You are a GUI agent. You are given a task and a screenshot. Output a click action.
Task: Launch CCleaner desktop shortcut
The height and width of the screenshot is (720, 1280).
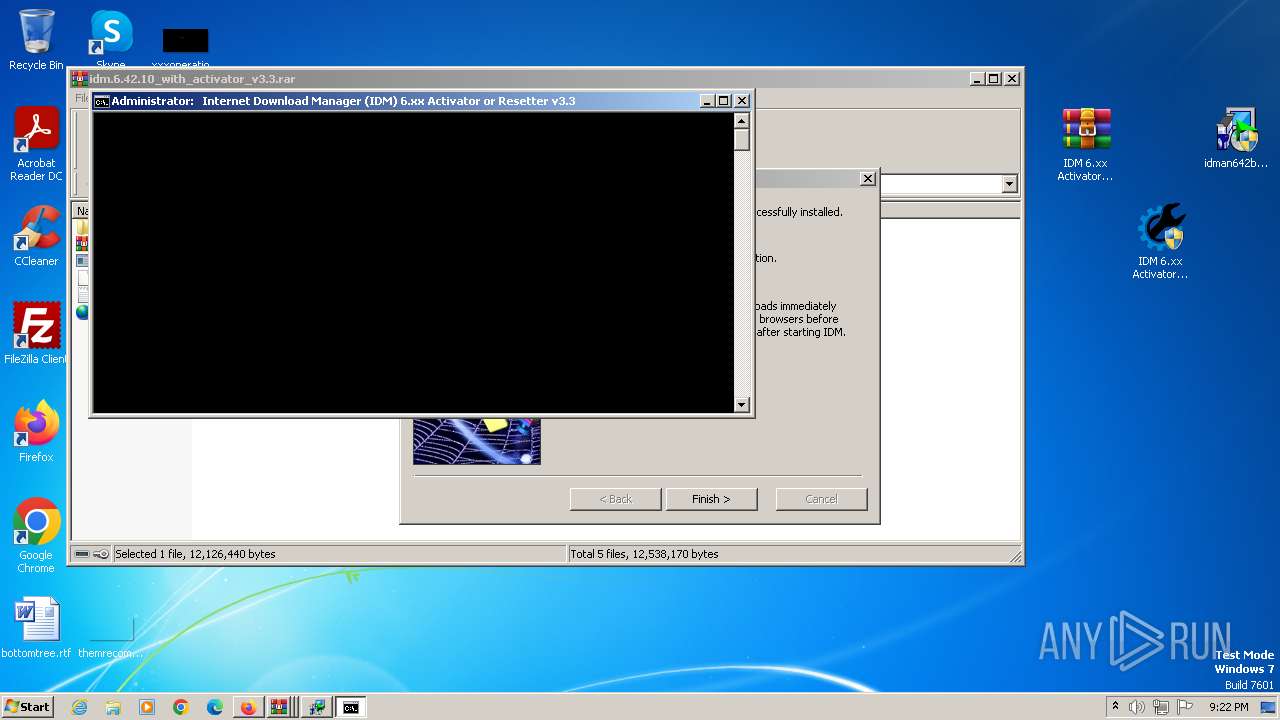37,236
